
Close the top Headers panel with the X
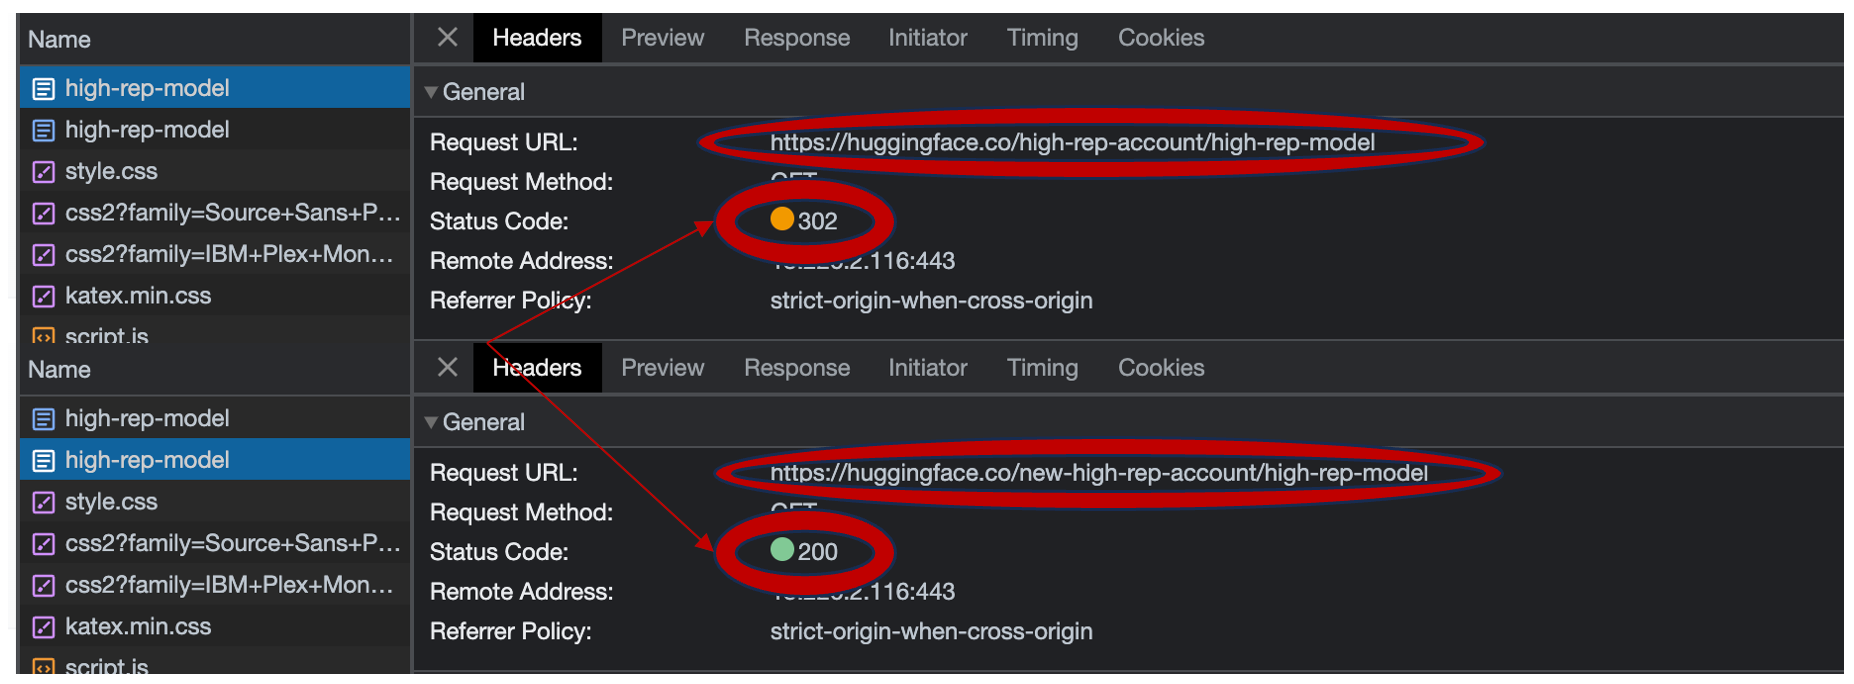point(446,37)
